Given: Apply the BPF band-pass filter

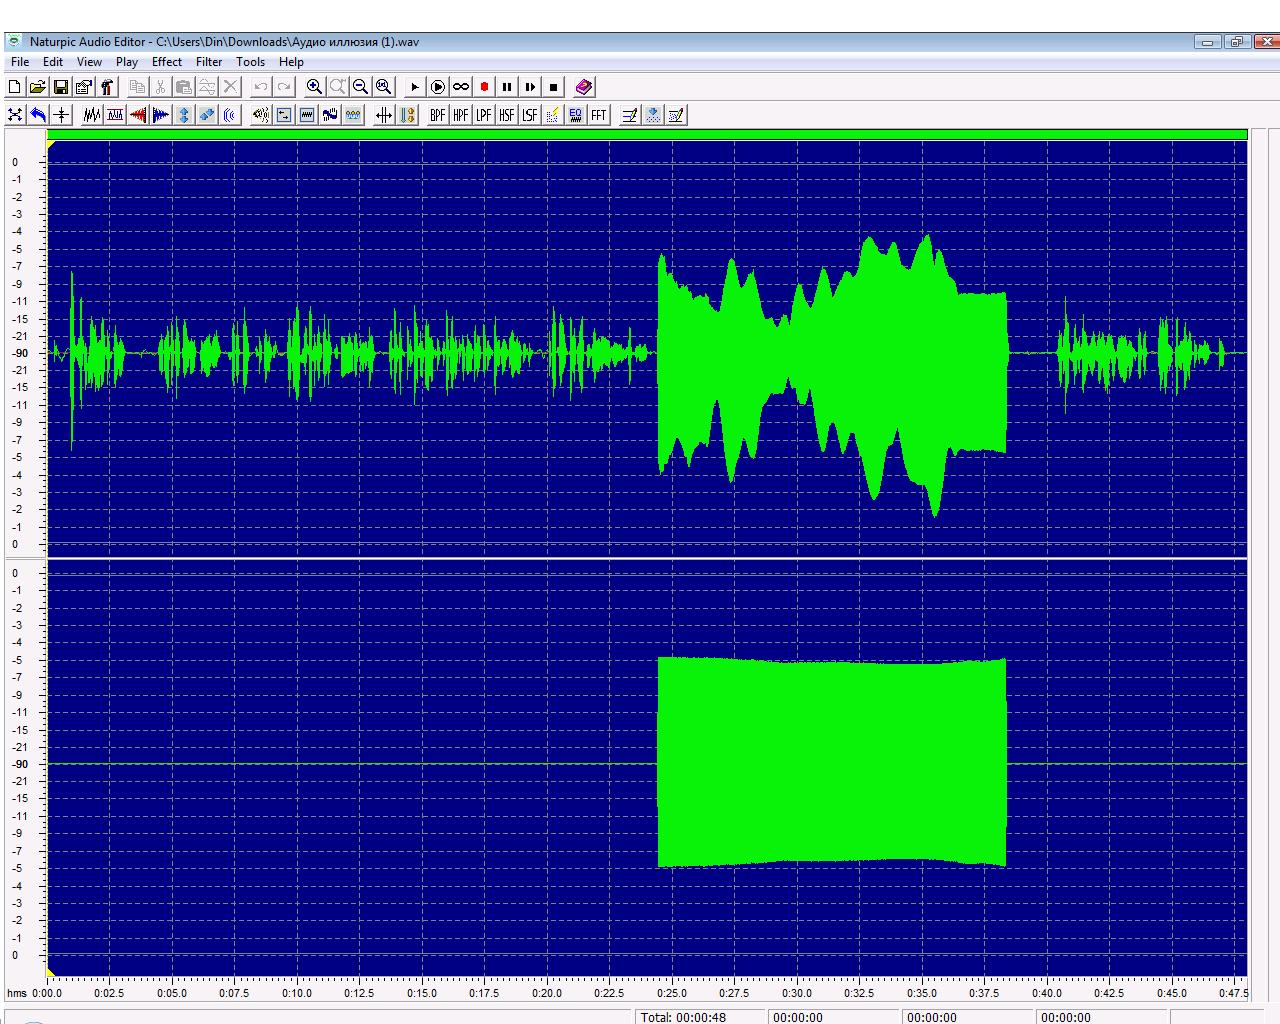Looking at the screenshot, I should coord(438,115).
